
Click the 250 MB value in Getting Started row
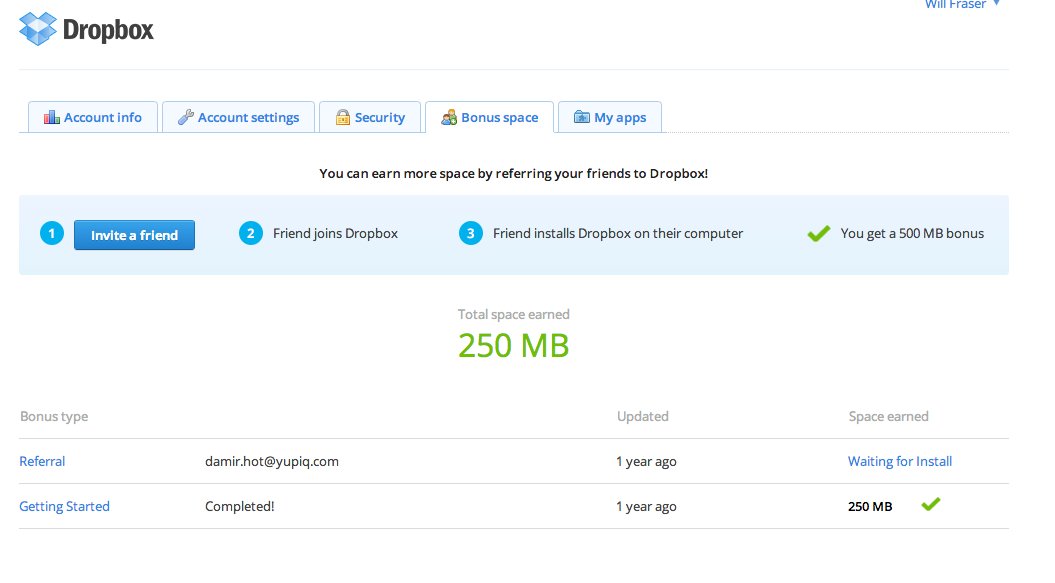[x=870, y=506]
